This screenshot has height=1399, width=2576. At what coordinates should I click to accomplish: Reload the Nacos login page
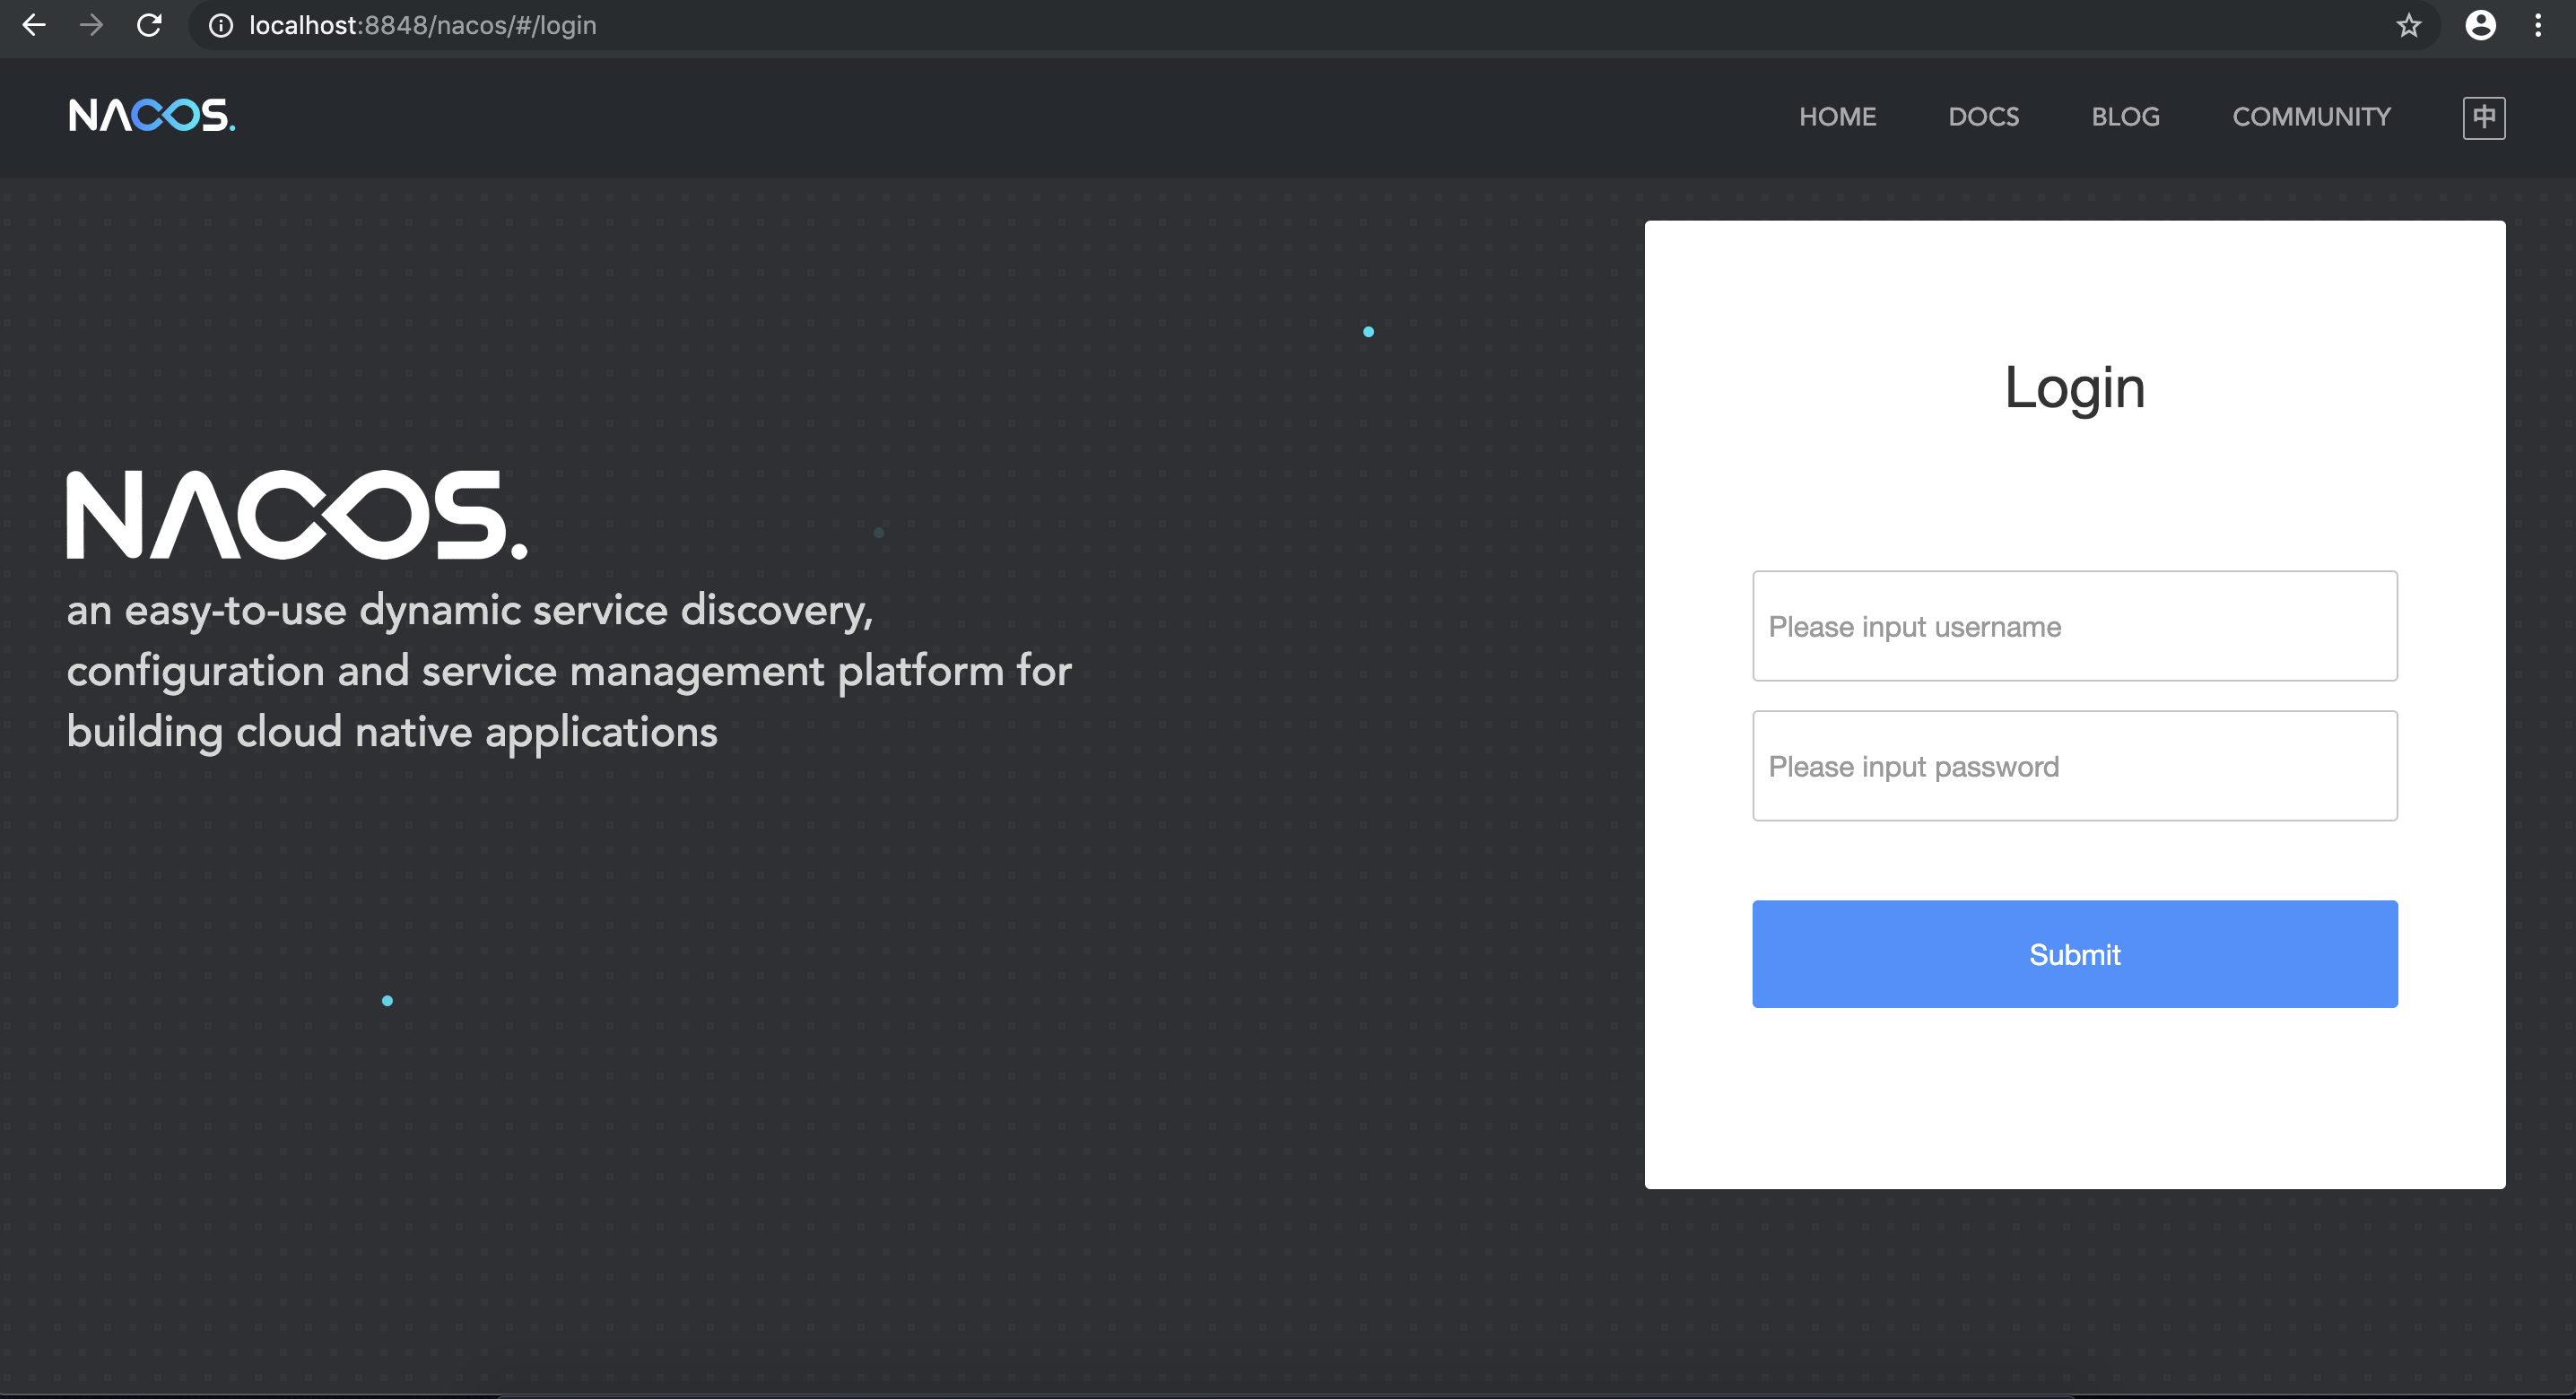tap(149, 25)
